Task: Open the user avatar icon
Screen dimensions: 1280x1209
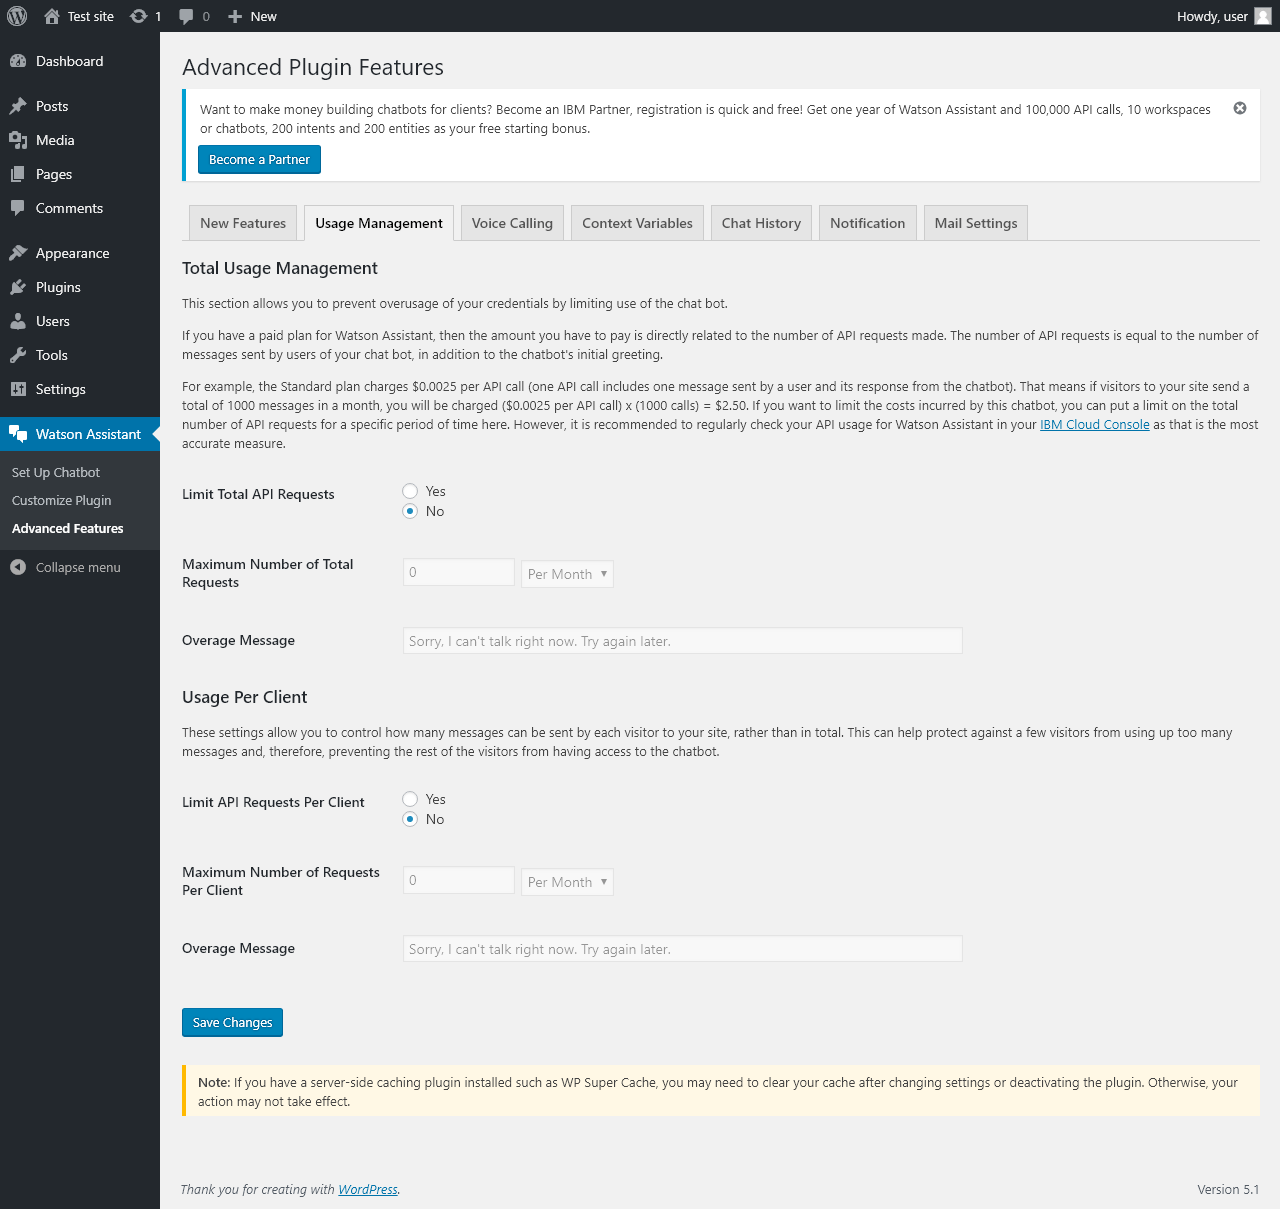Action: pos(1263,16)
